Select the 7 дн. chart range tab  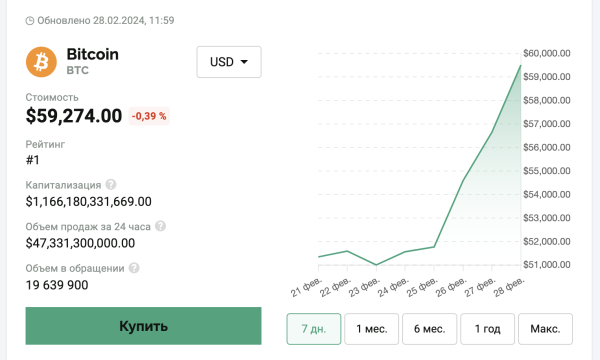[314, 329]
